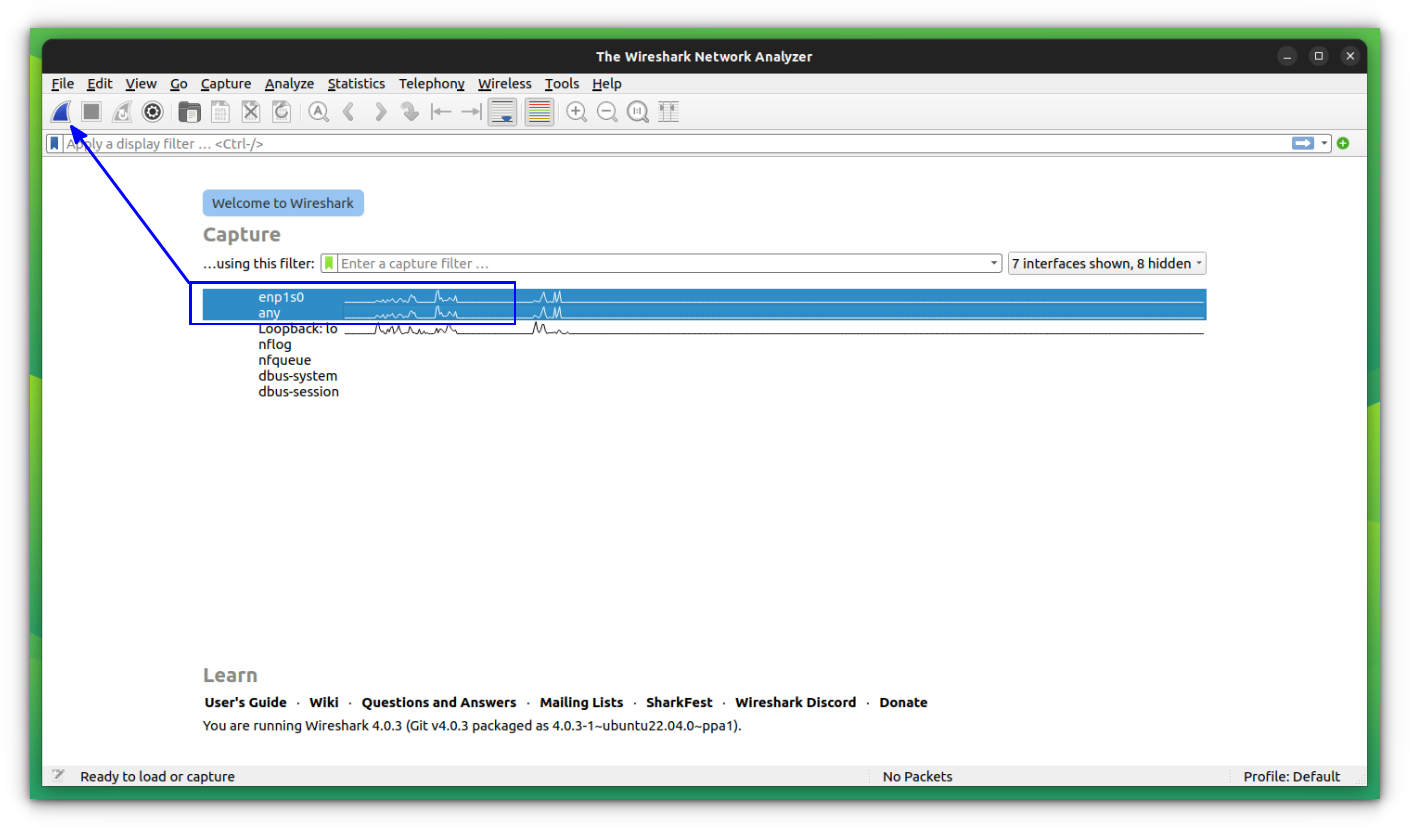Open the Wireless menu

pyautogui.click(x=505, y=84)
